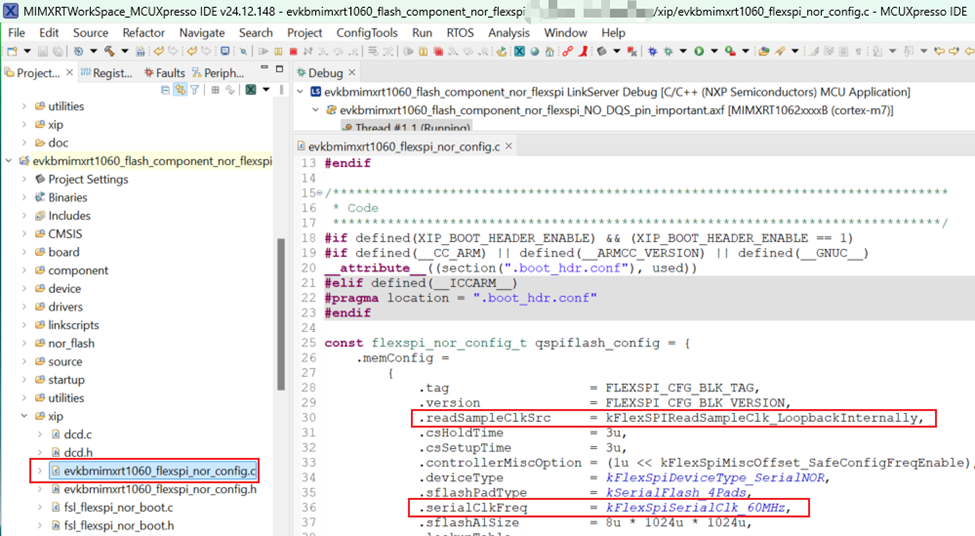Select the Project Settings node
The width and height of the screenshot is (975, 536).
[88, 179]
